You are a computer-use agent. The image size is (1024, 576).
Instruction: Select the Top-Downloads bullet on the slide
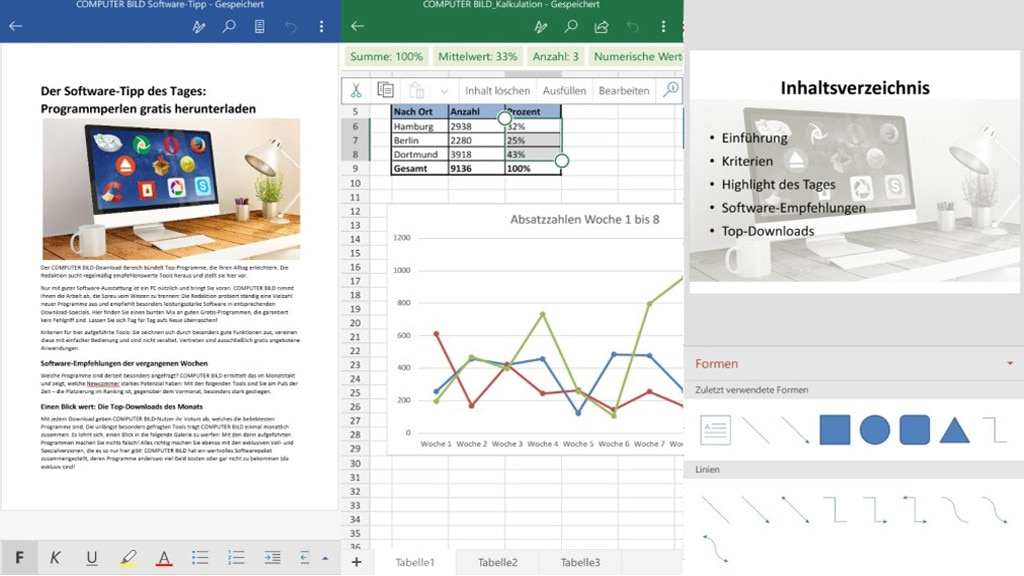point(767,231)
